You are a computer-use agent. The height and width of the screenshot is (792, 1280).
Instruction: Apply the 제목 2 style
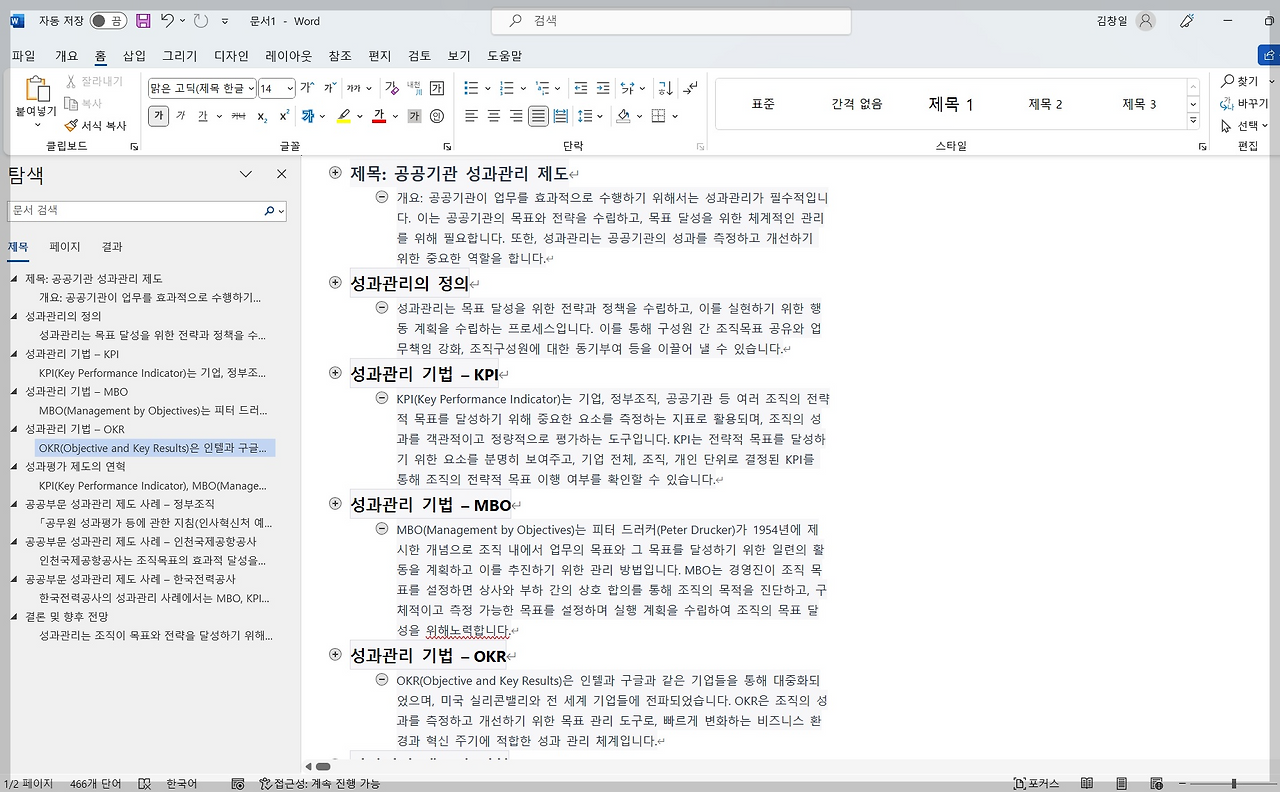(x=1045, y=104)
